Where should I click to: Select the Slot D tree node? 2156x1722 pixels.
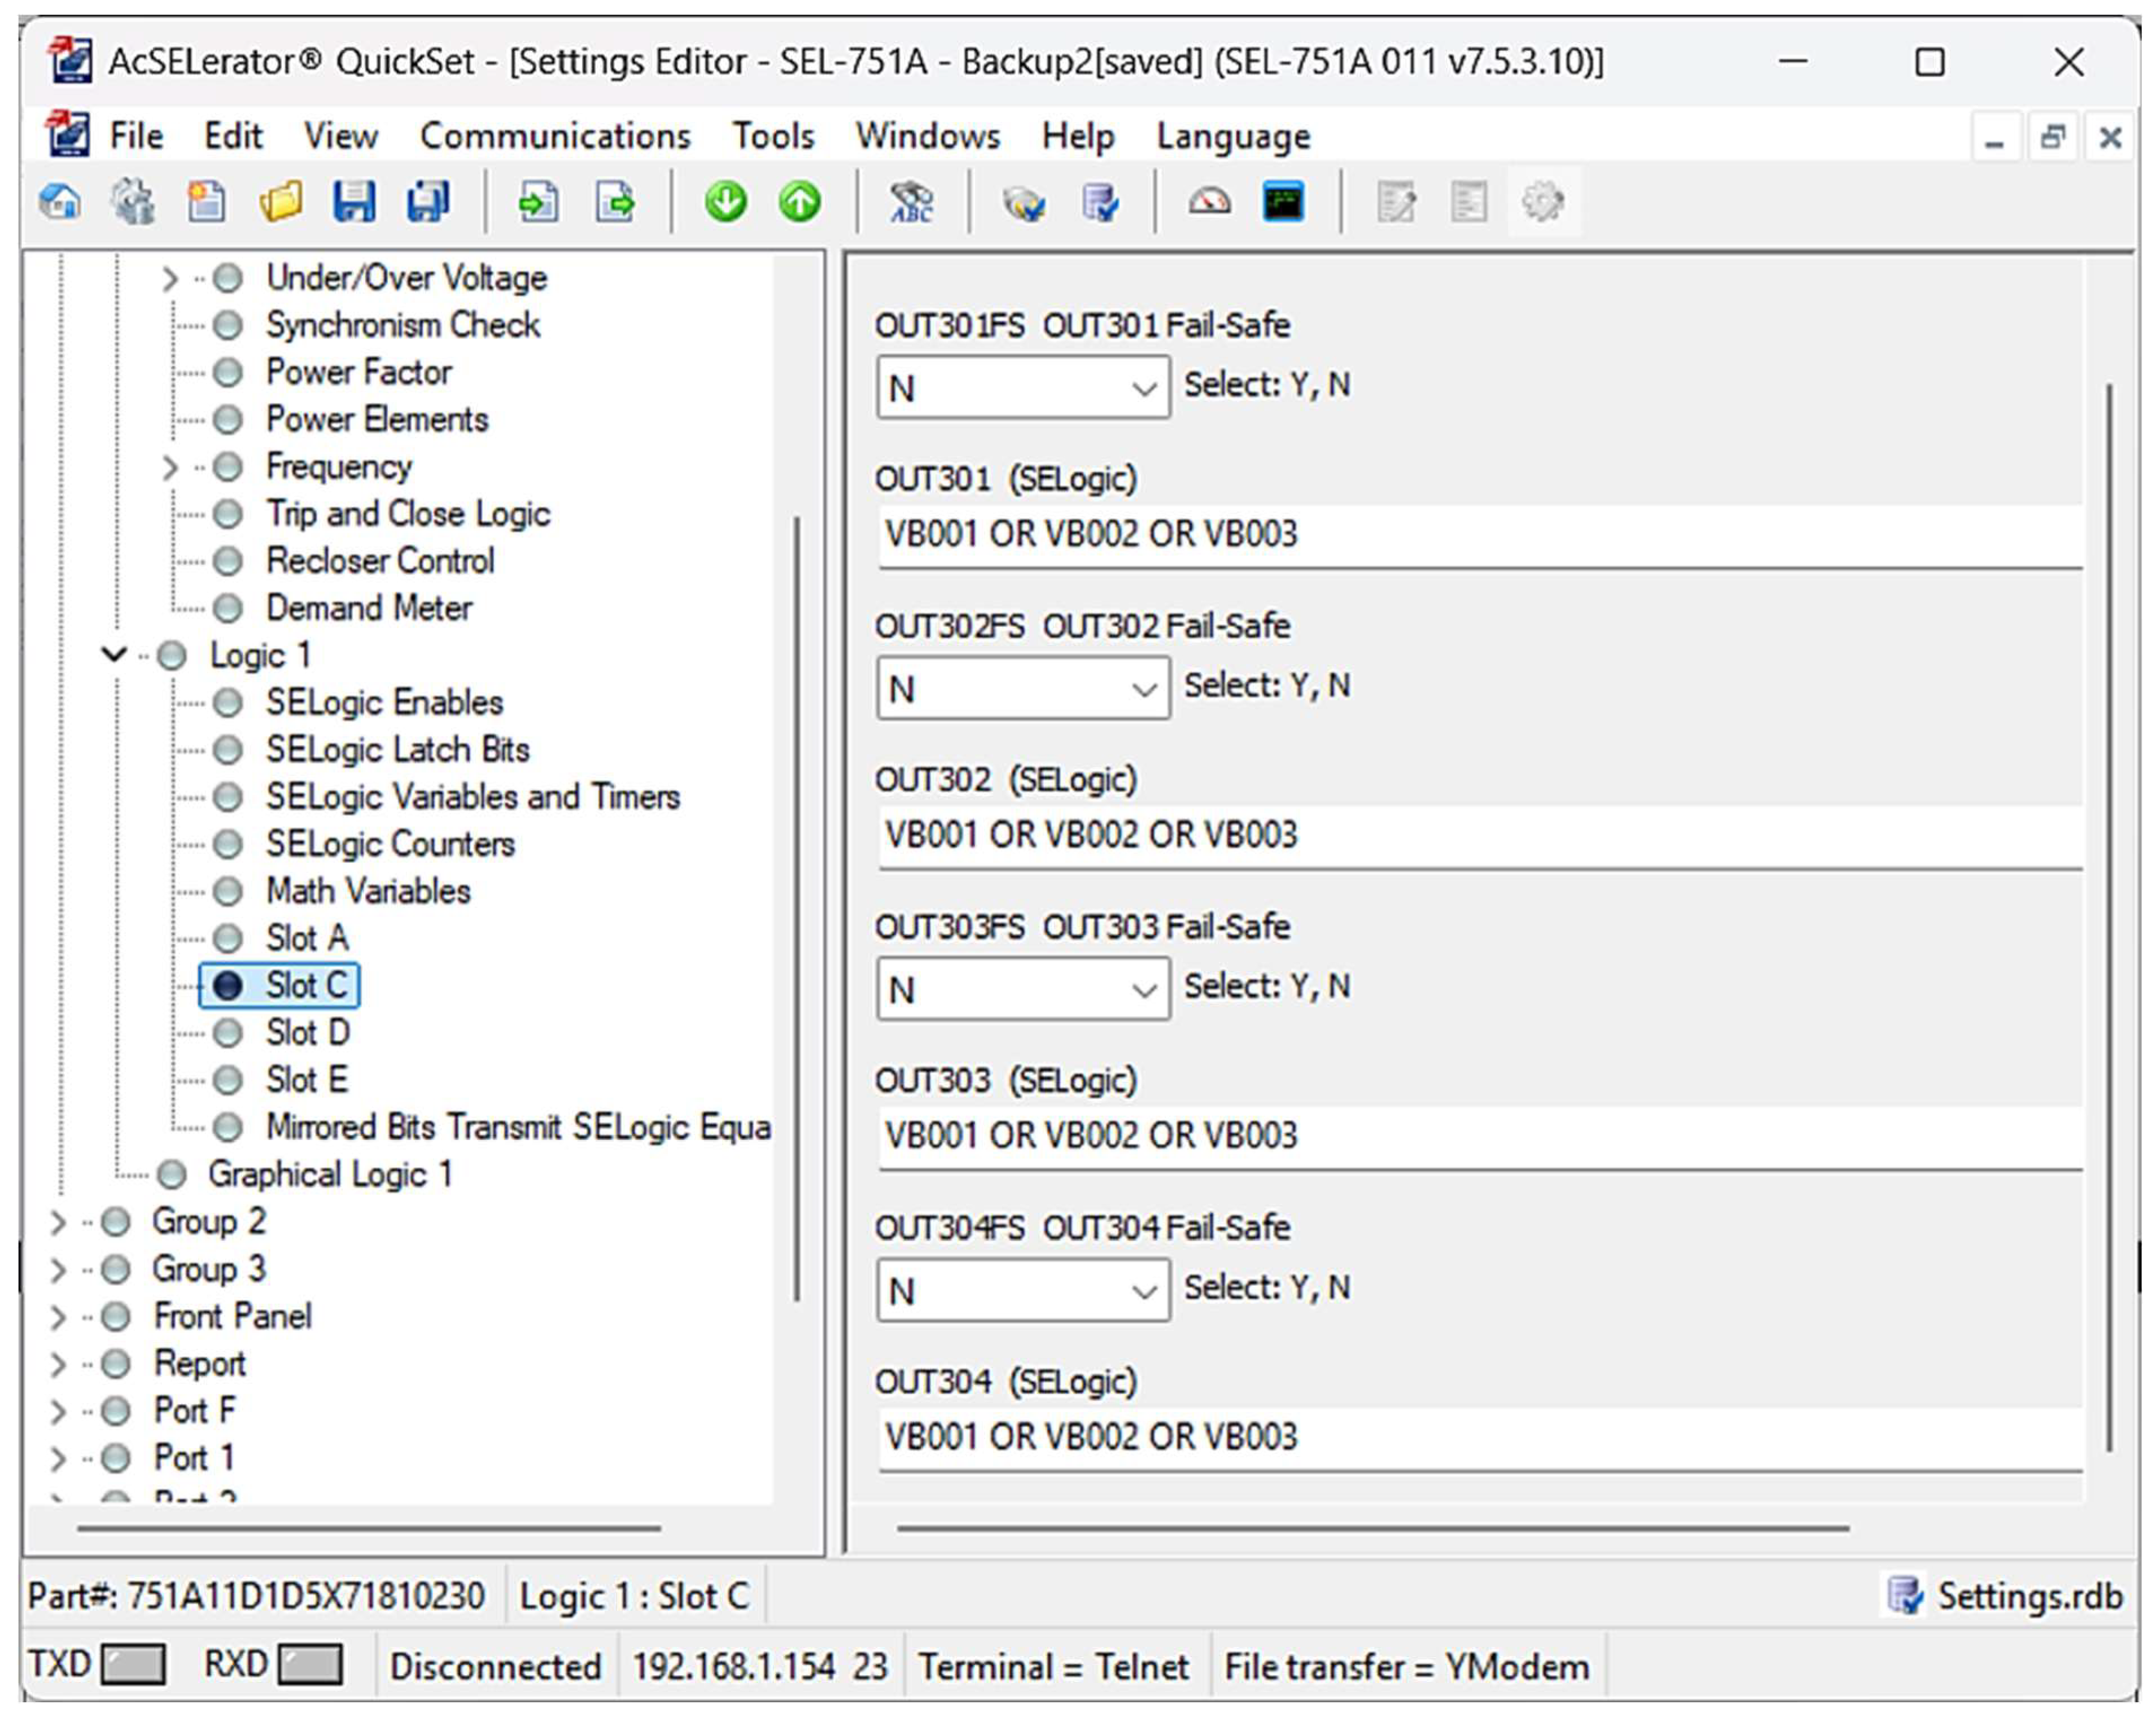(x=307, y=1032)
